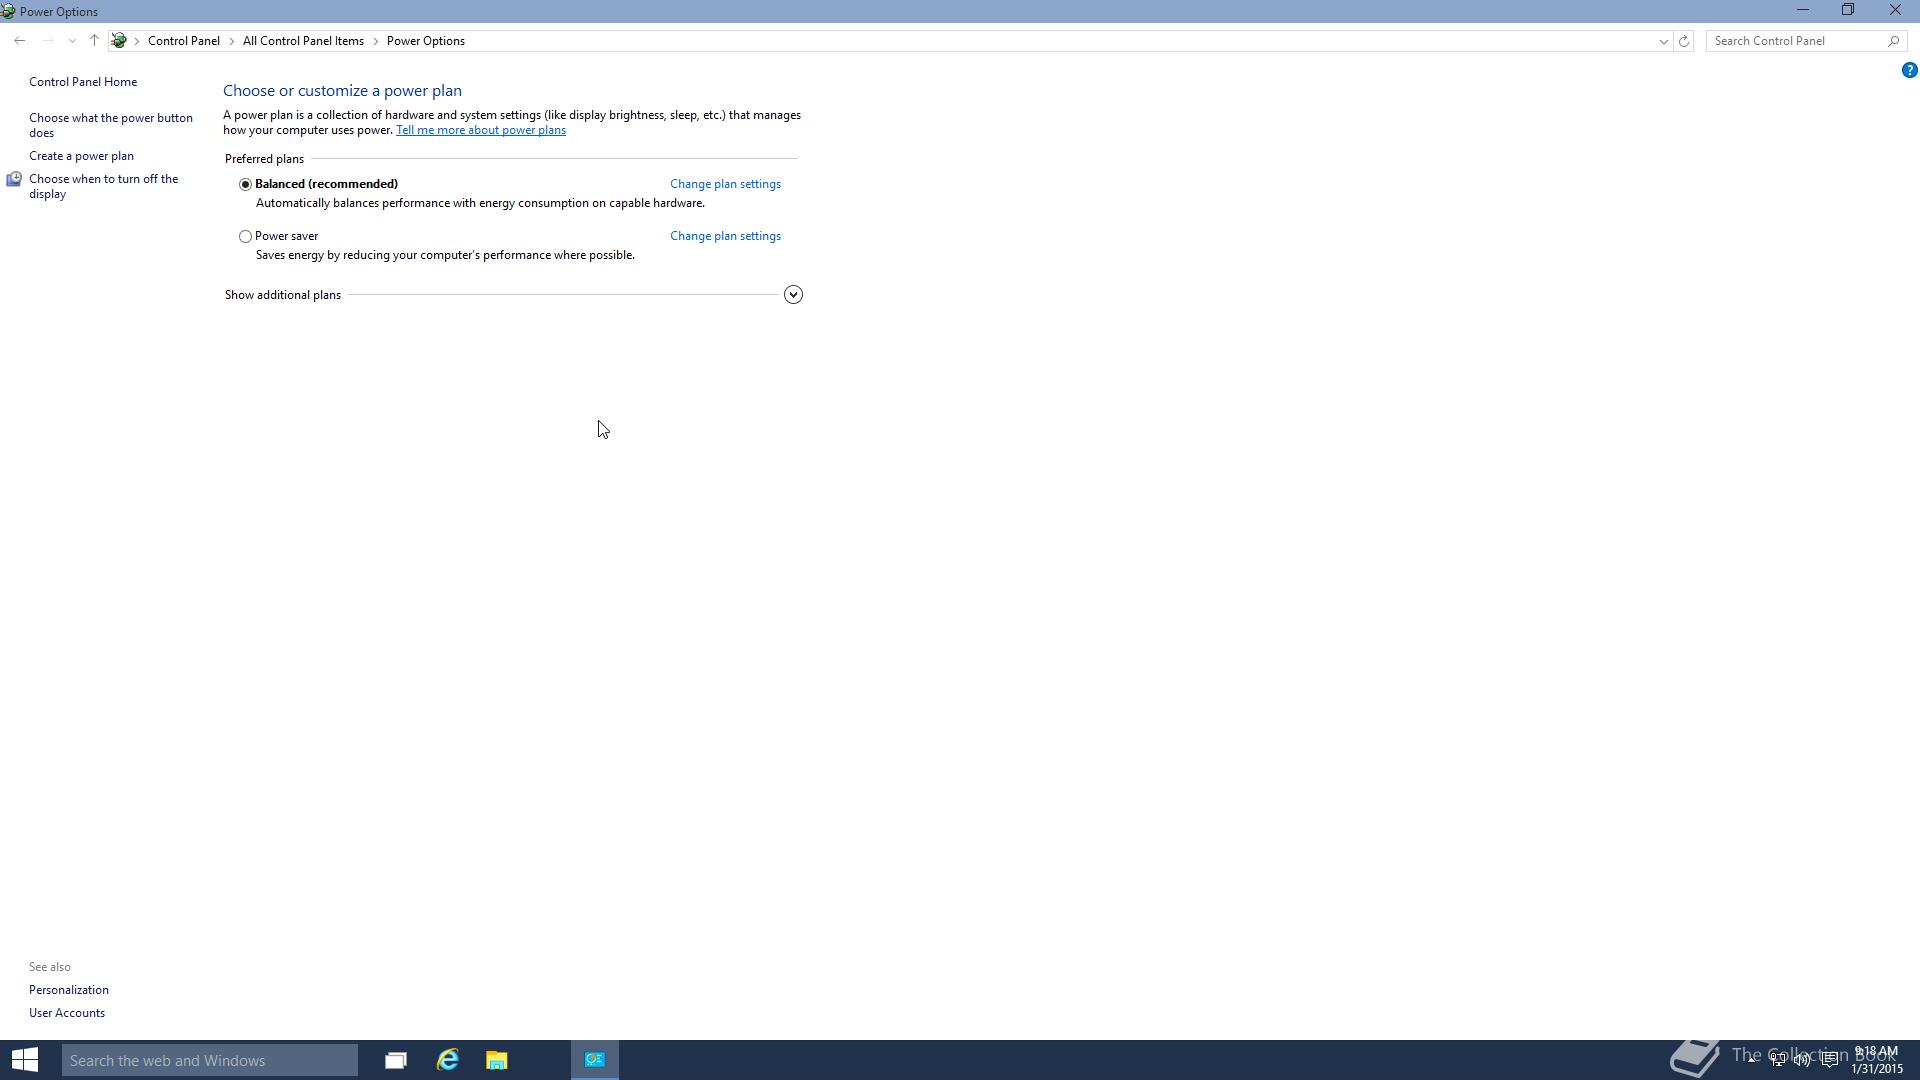Open Control Panel breadcrumb
The height and width of the screenshot is (1080, 1920).
click(184, 41)
